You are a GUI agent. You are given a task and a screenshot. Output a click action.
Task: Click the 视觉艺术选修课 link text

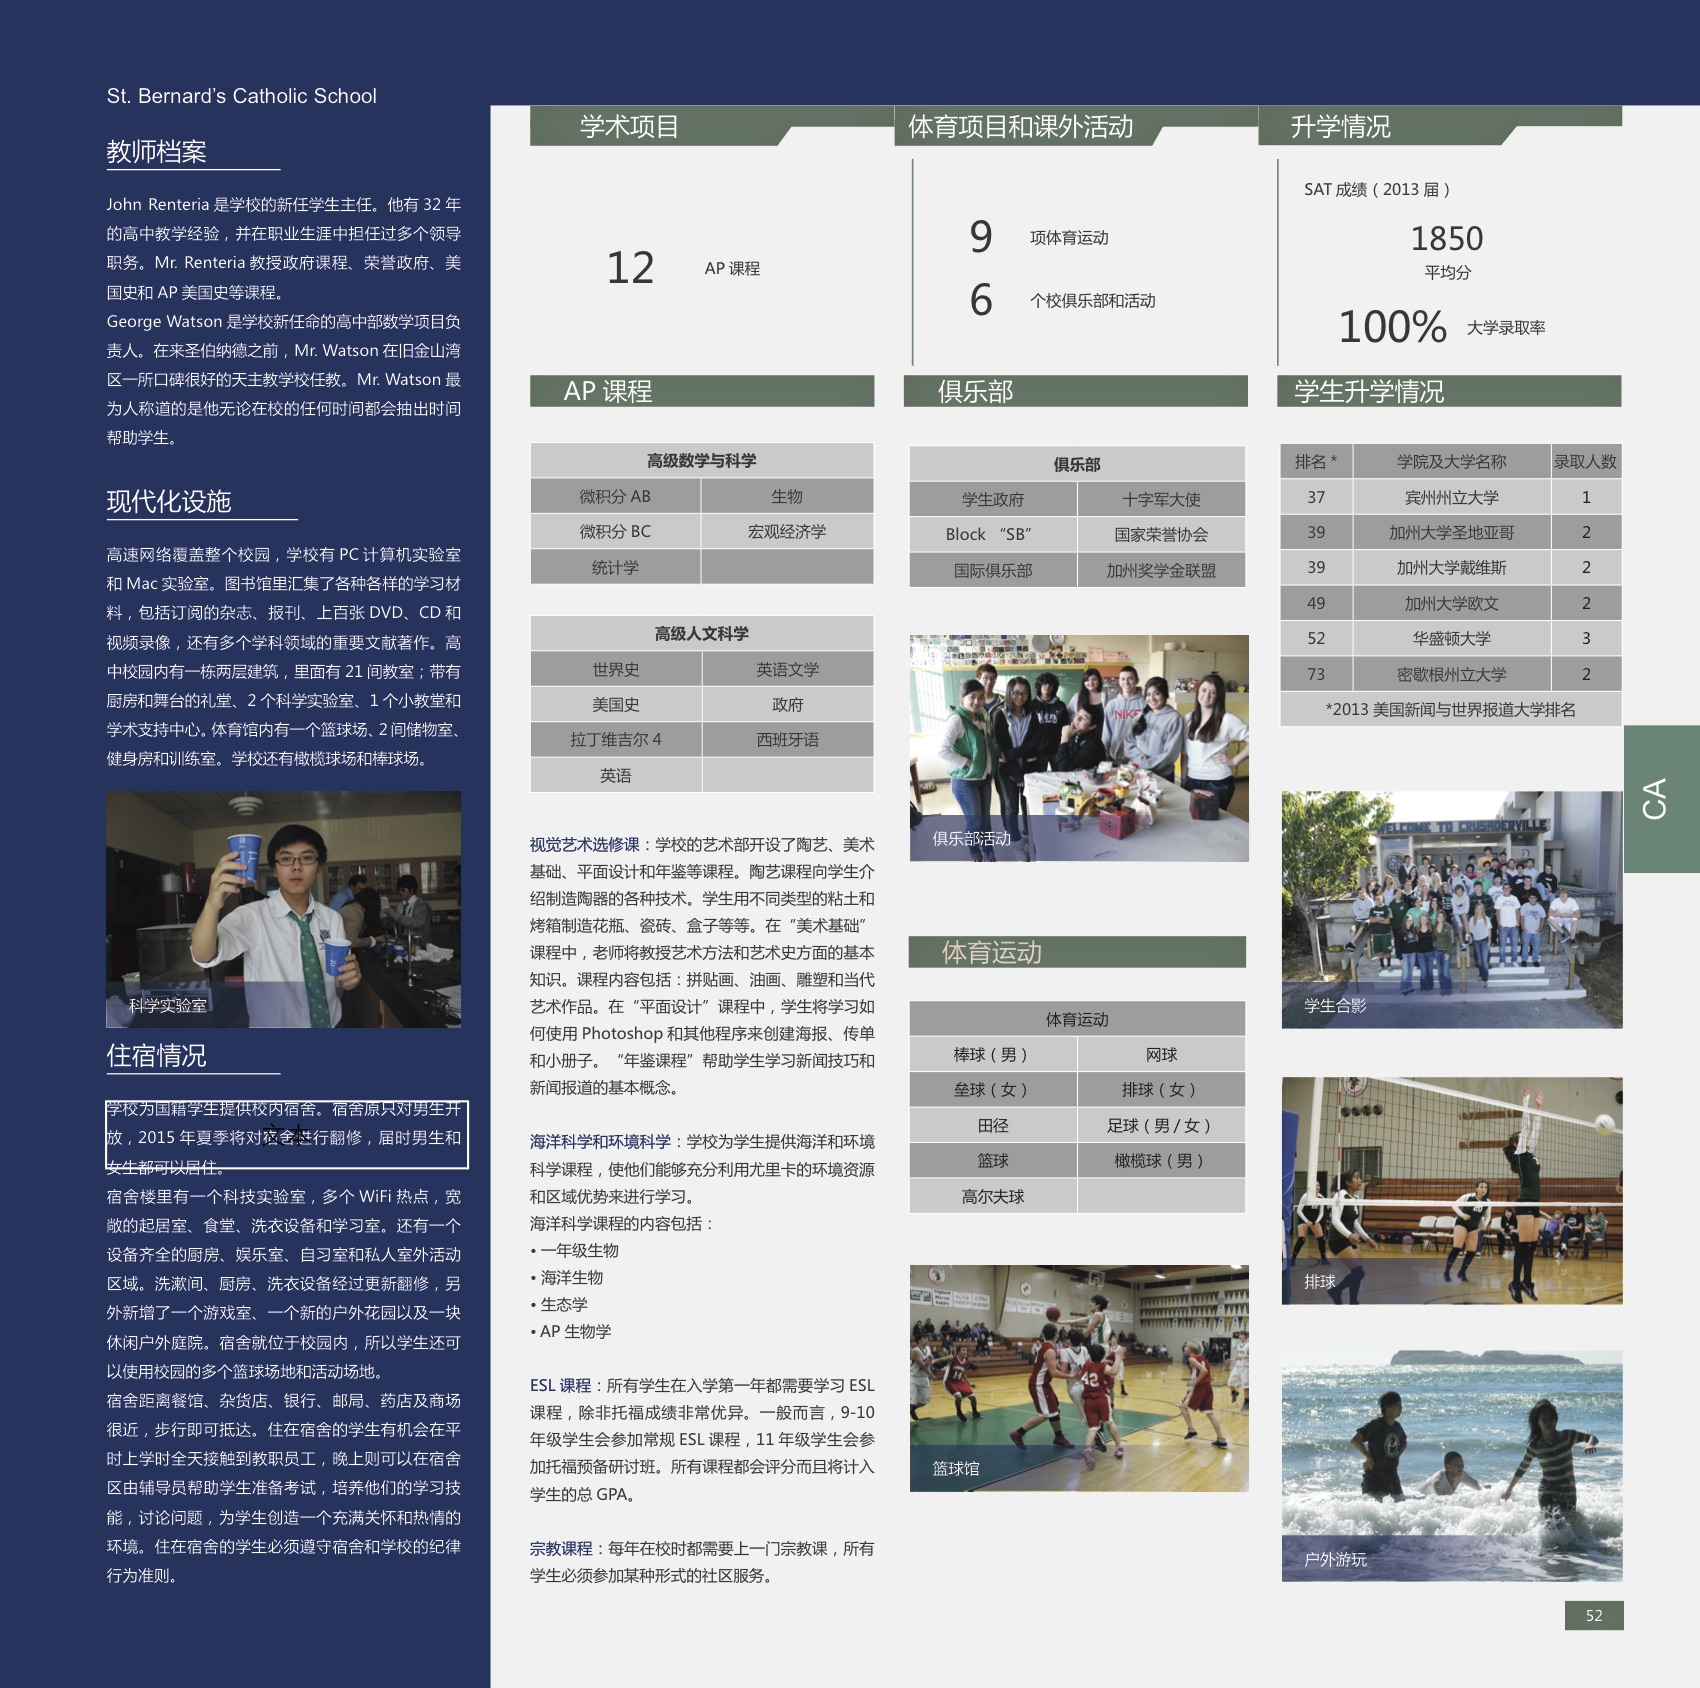pyautogui.click(x=584, y=844)
